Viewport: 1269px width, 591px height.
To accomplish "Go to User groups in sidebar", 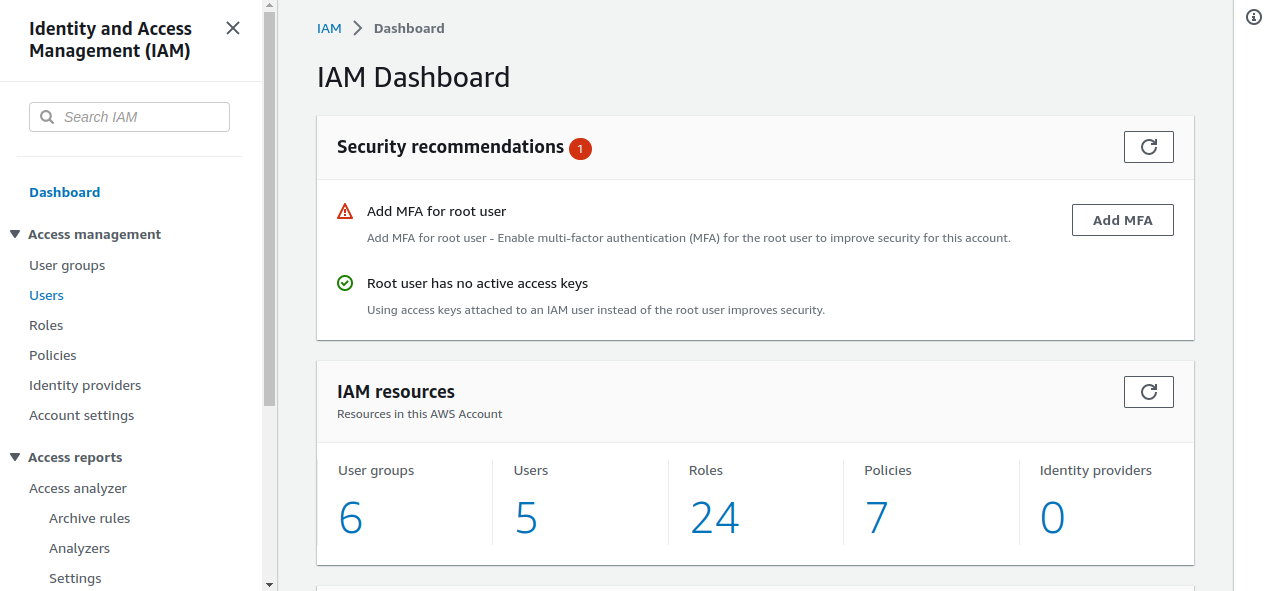I will (67, 265).
